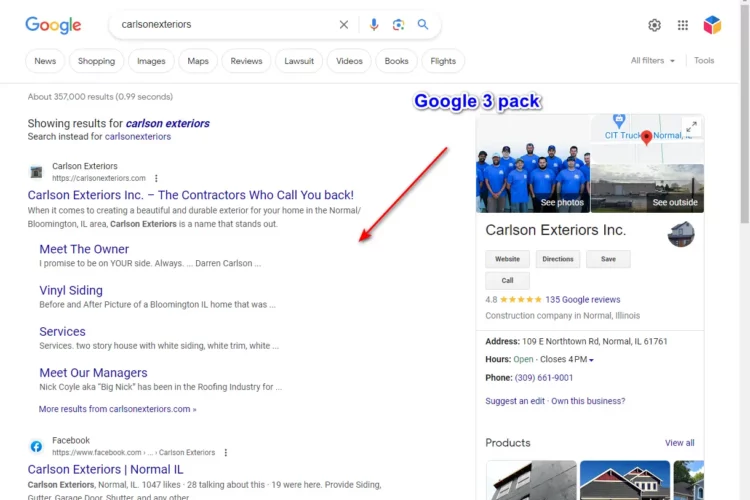This screenshot has height=500, width=750.
Task: Open the red-gabled house product thumbnail
Action: click(x=625, y=480)
